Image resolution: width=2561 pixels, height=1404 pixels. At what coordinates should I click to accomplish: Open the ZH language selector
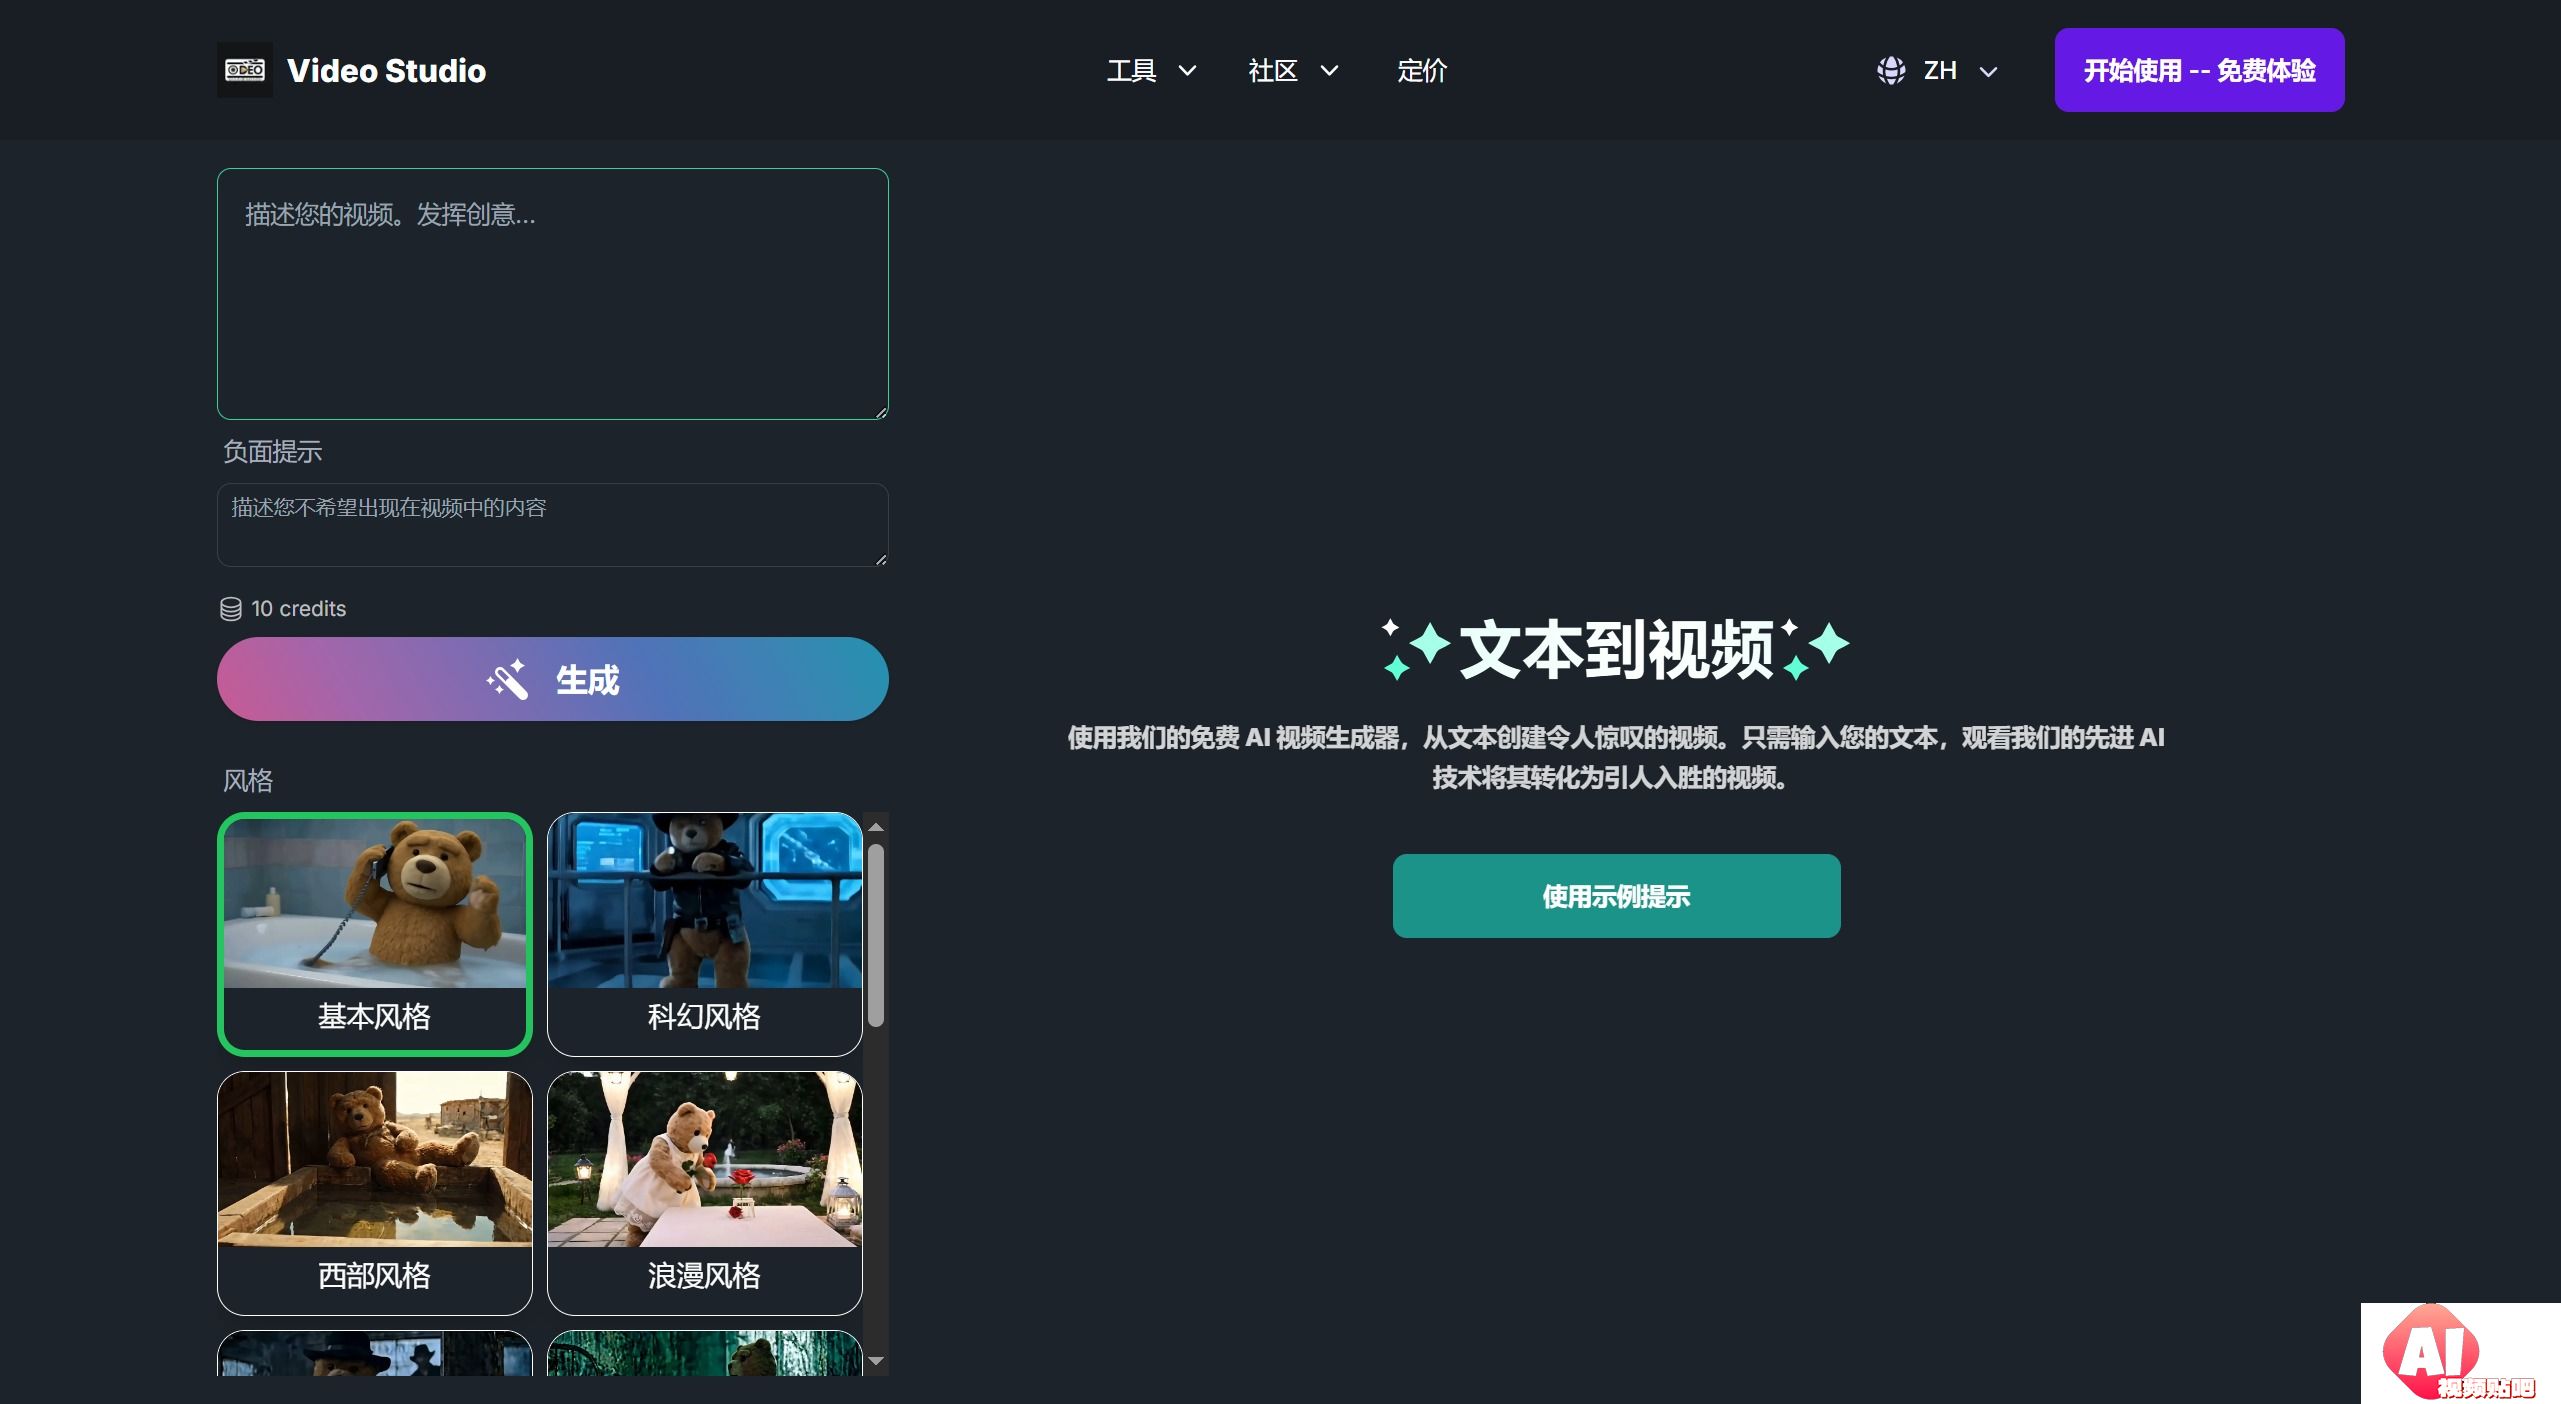(1937, 70)
